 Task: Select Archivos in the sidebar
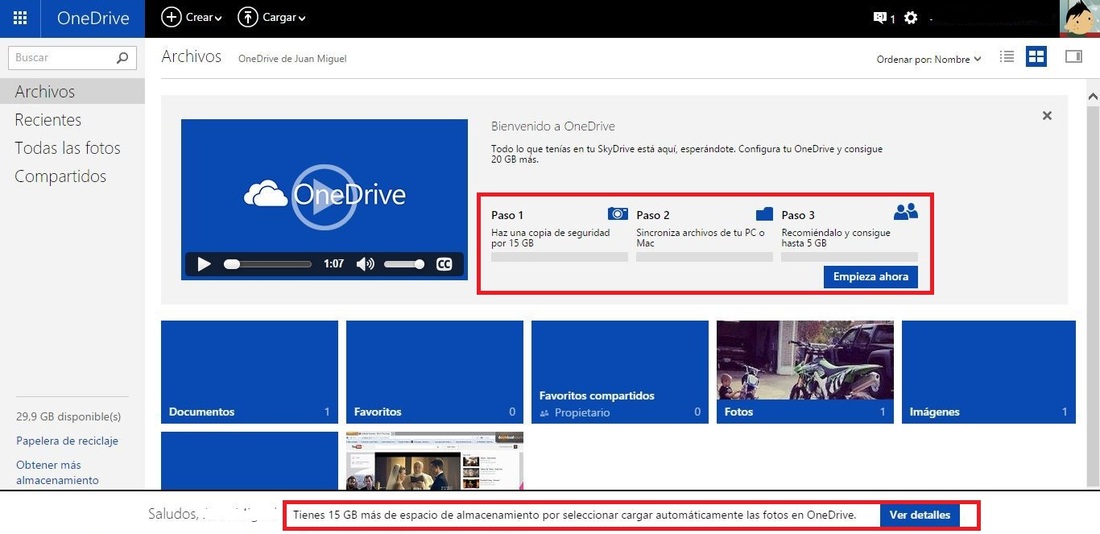(x=72, y=91)
